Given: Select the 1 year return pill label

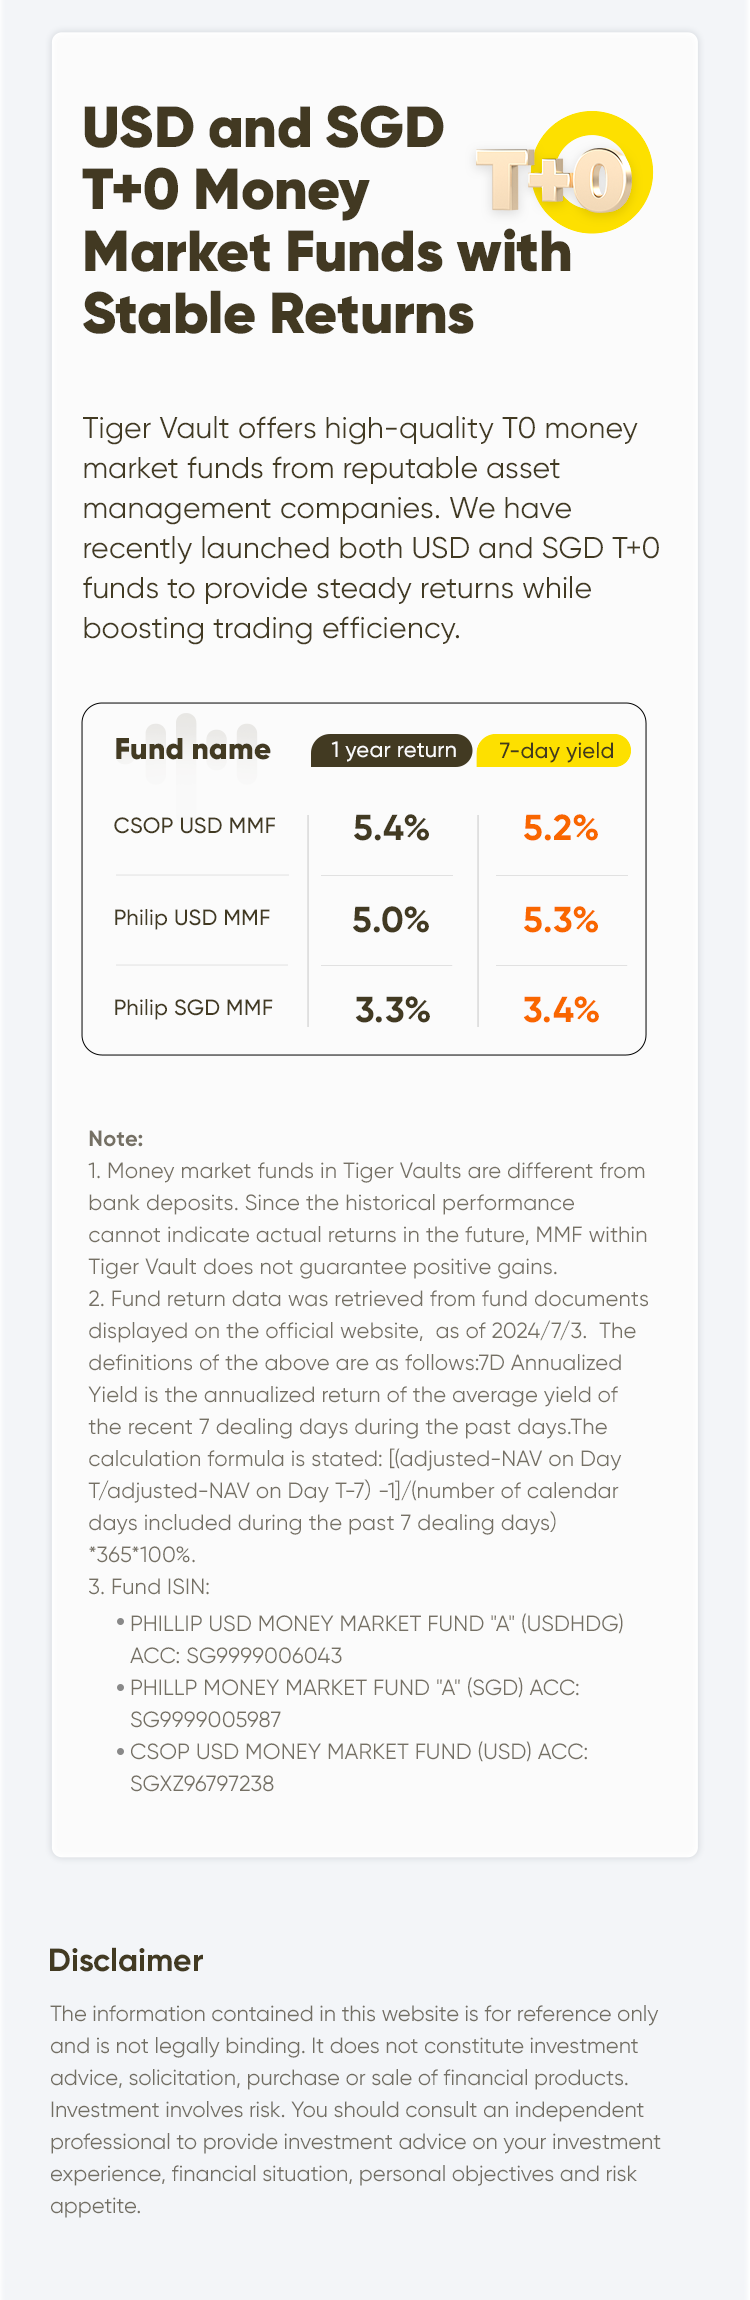Looking at the screenshot, I should [x=392, y=750].
